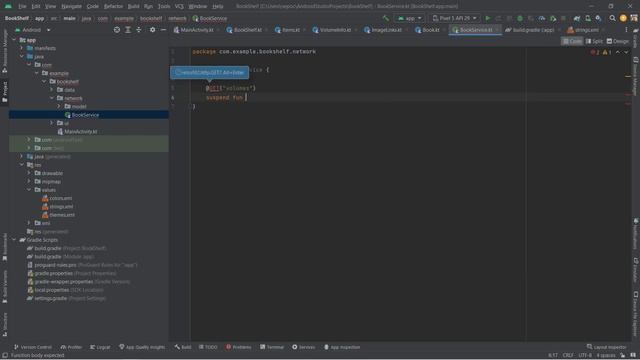Open the Profile app icon in toolbar
The width and height of the screenshot is (640, 360).
542,18
